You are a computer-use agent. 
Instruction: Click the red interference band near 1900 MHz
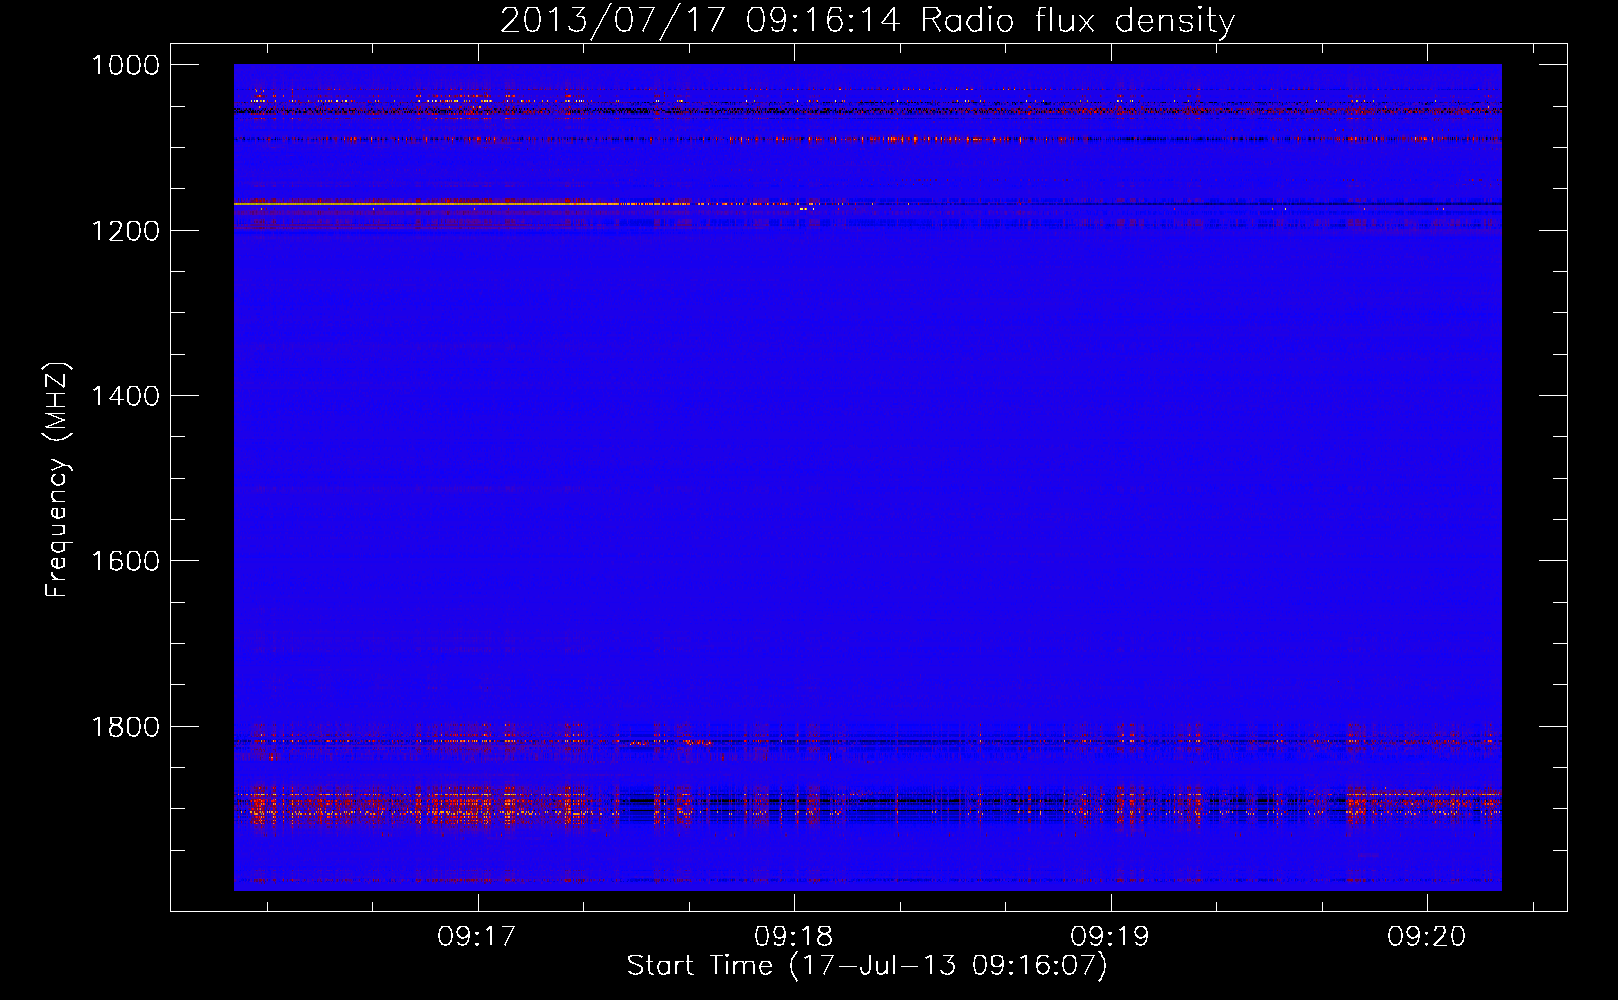(x=867, y=804)
